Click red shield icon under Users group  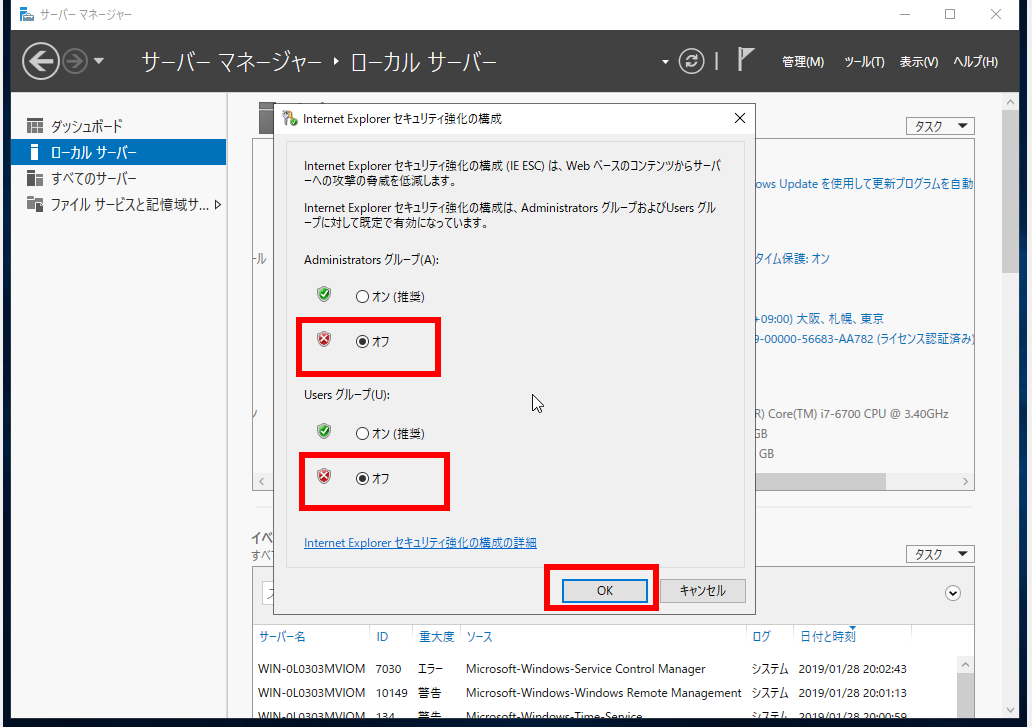coord(324,476)
